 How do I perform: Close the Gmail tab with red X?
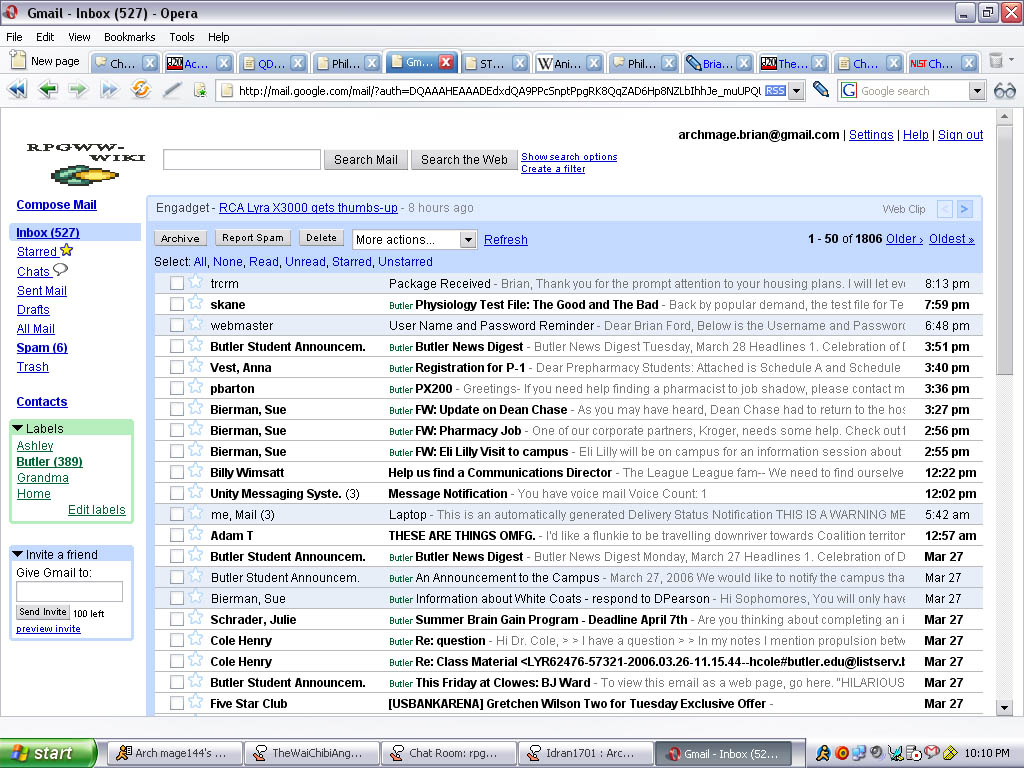click(x=446, y=62)
